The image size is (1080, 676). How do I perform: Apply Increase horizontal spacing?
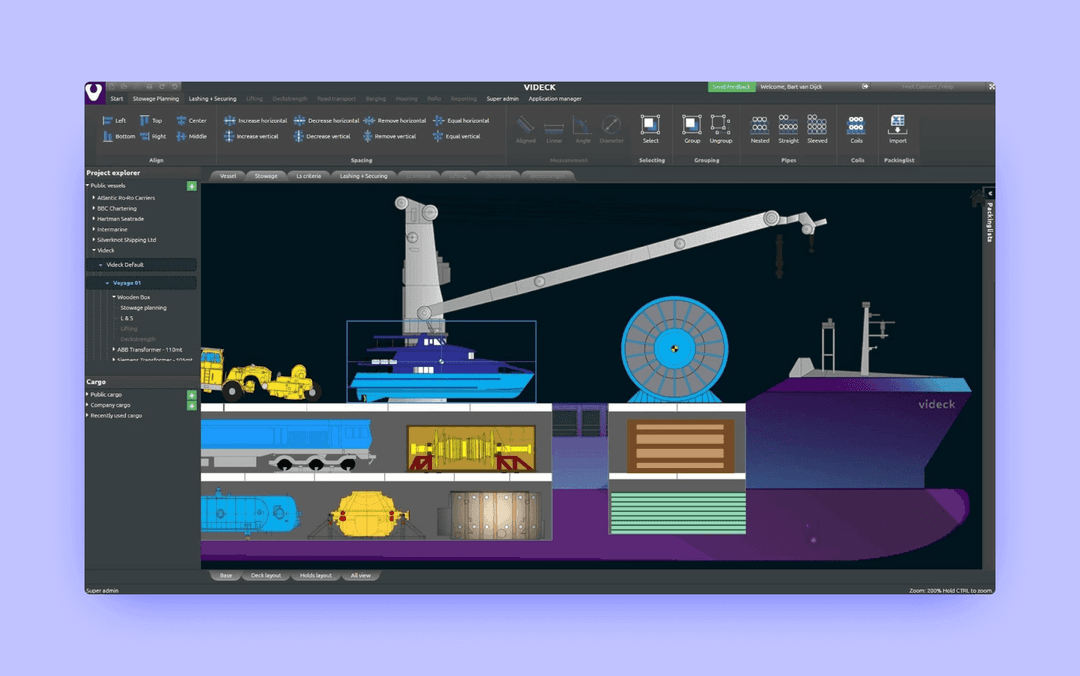[x=256, y=121]
